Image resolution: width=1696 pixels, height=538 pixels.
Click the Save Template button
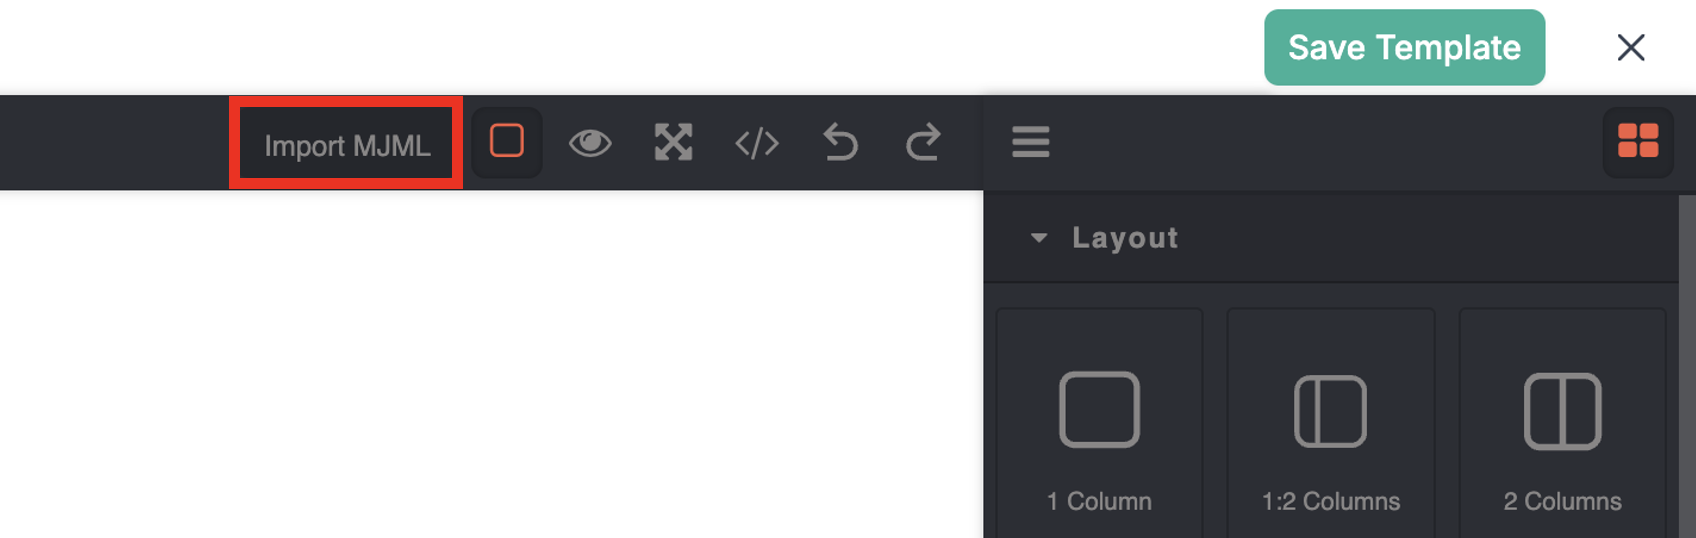click(1404, 47)
